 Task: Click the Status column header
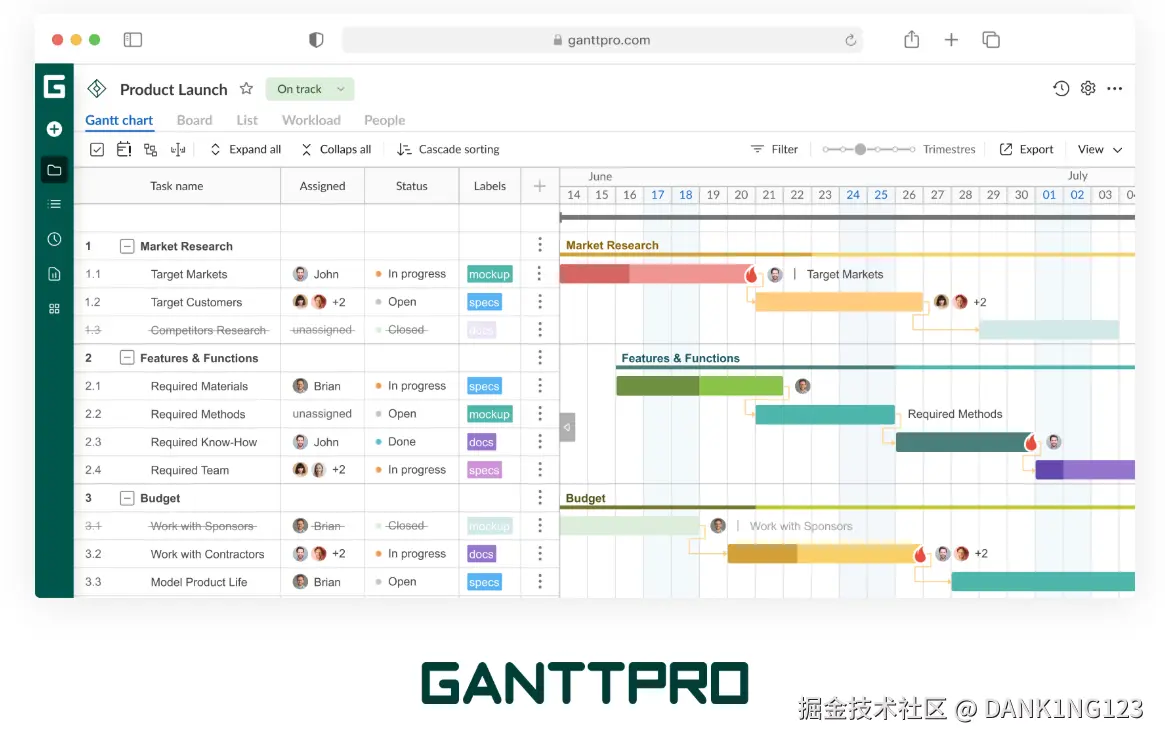click(412, 187)
